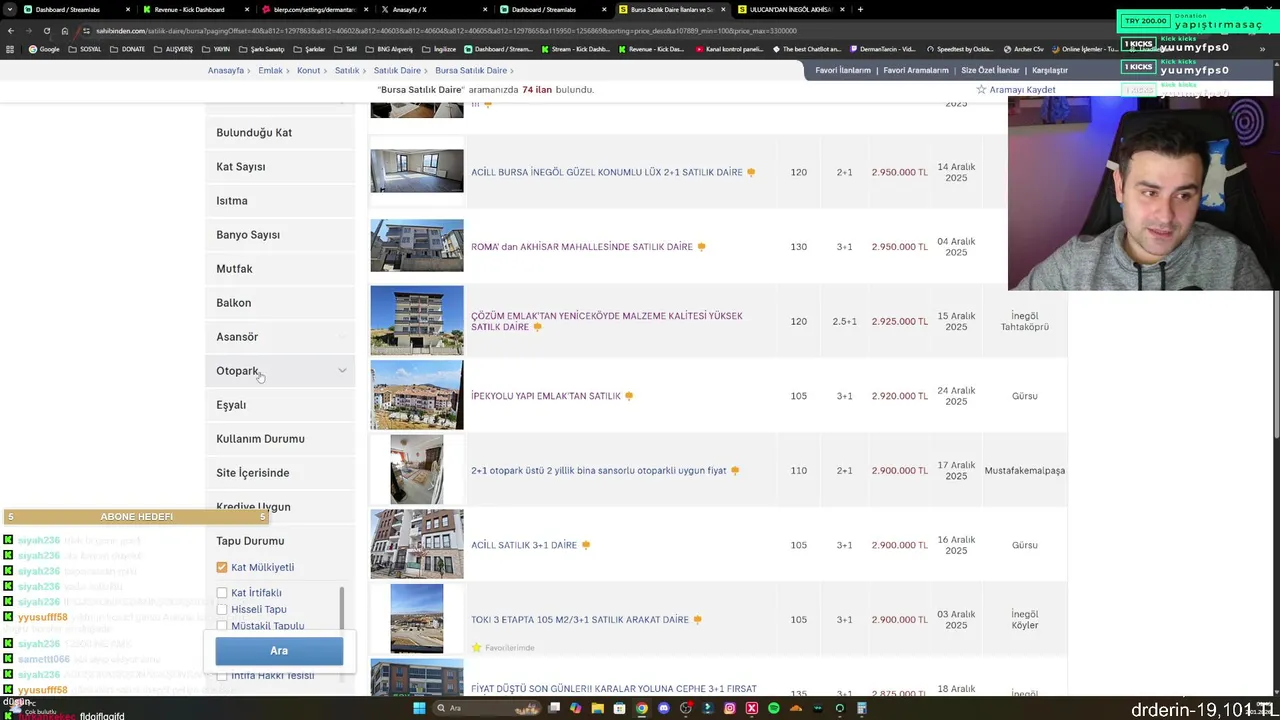Open Favori İlanlarım menu item
The height and width of the screenshot is (720, 1280).
point(843,70)
